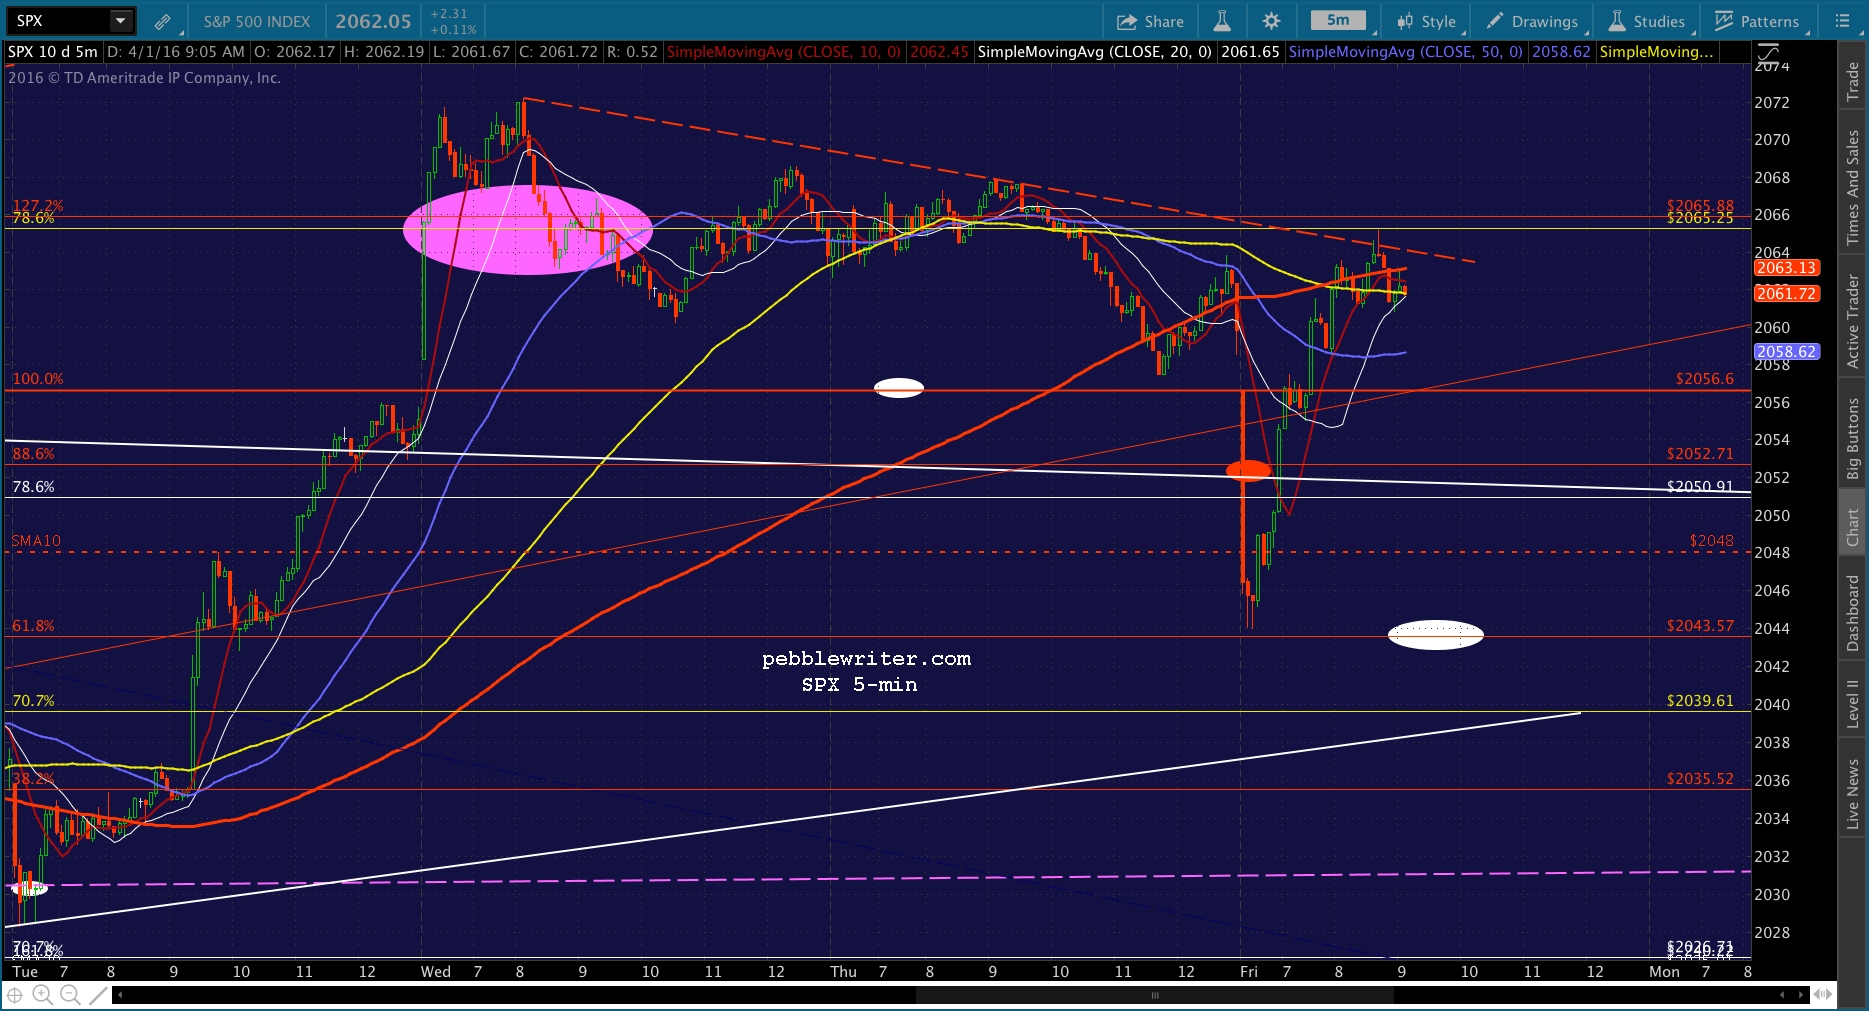Click the $2056.6 Fibonacci level label
This screenshot has height=1011, width=1869.
point(1705,379)
